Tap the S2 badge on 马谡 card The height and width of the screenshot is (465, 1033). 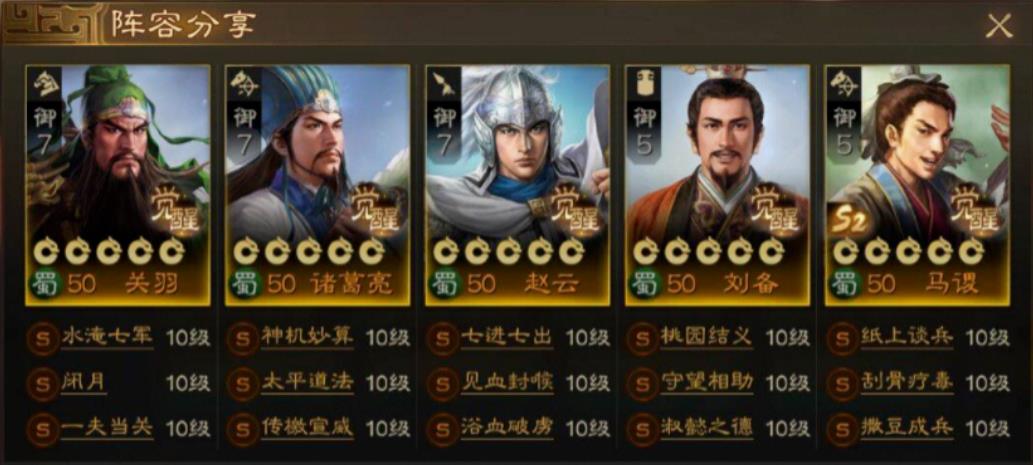coord(845,223)
